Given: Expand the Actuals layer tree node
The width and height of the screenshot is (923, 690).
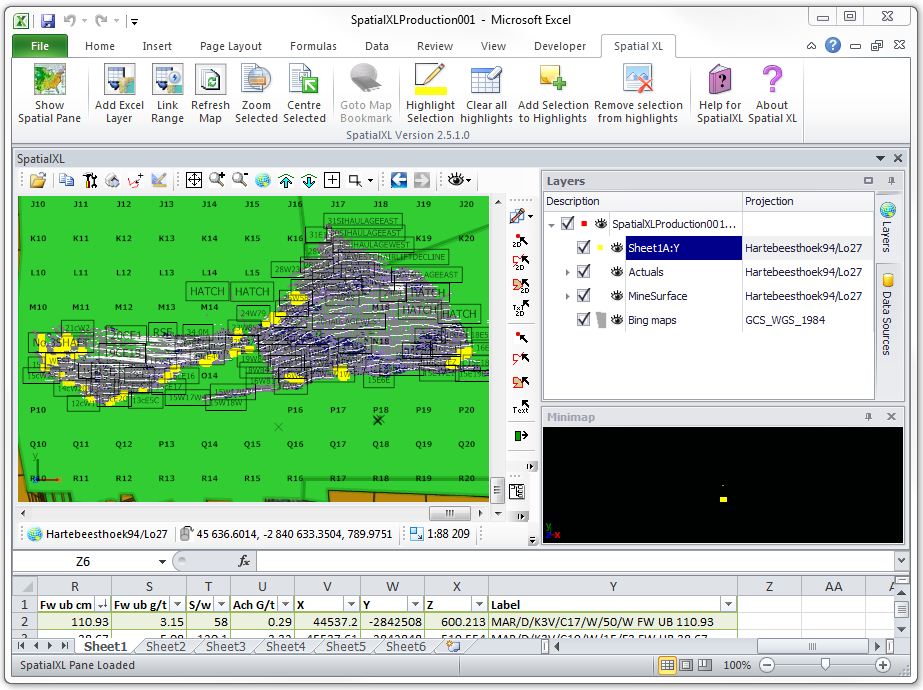Looking at the screenshot, I should click(568, 272).
